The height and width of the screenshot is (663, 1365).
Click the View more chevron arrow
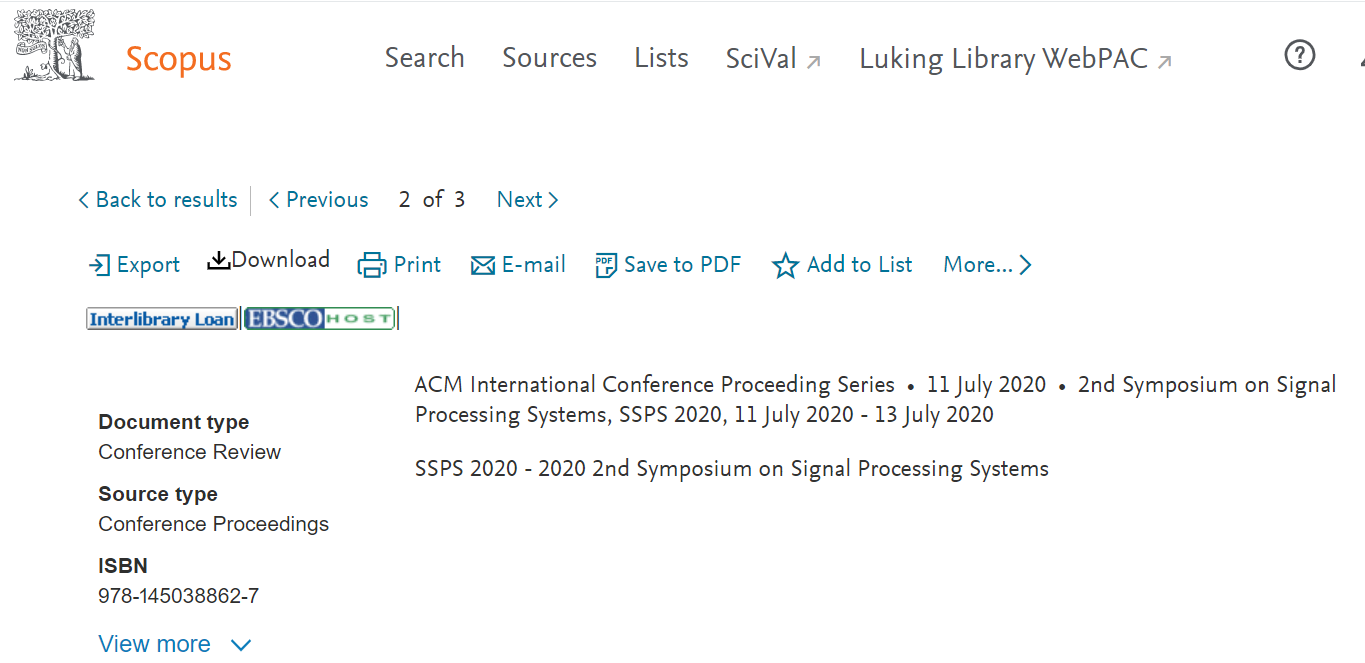pyautogui.click(x=241, y=645)
